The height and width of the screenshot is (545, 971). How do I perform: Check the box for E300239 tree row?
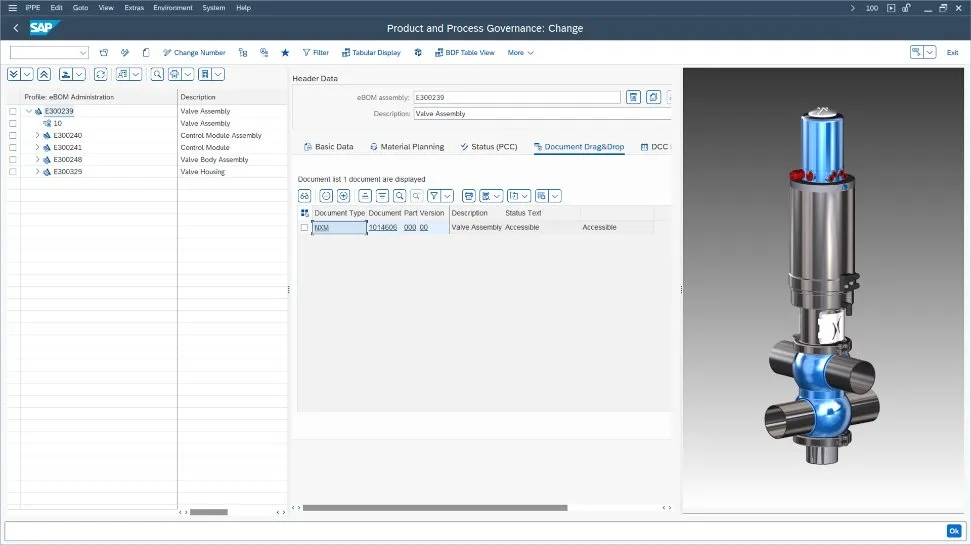coord(13,111)
